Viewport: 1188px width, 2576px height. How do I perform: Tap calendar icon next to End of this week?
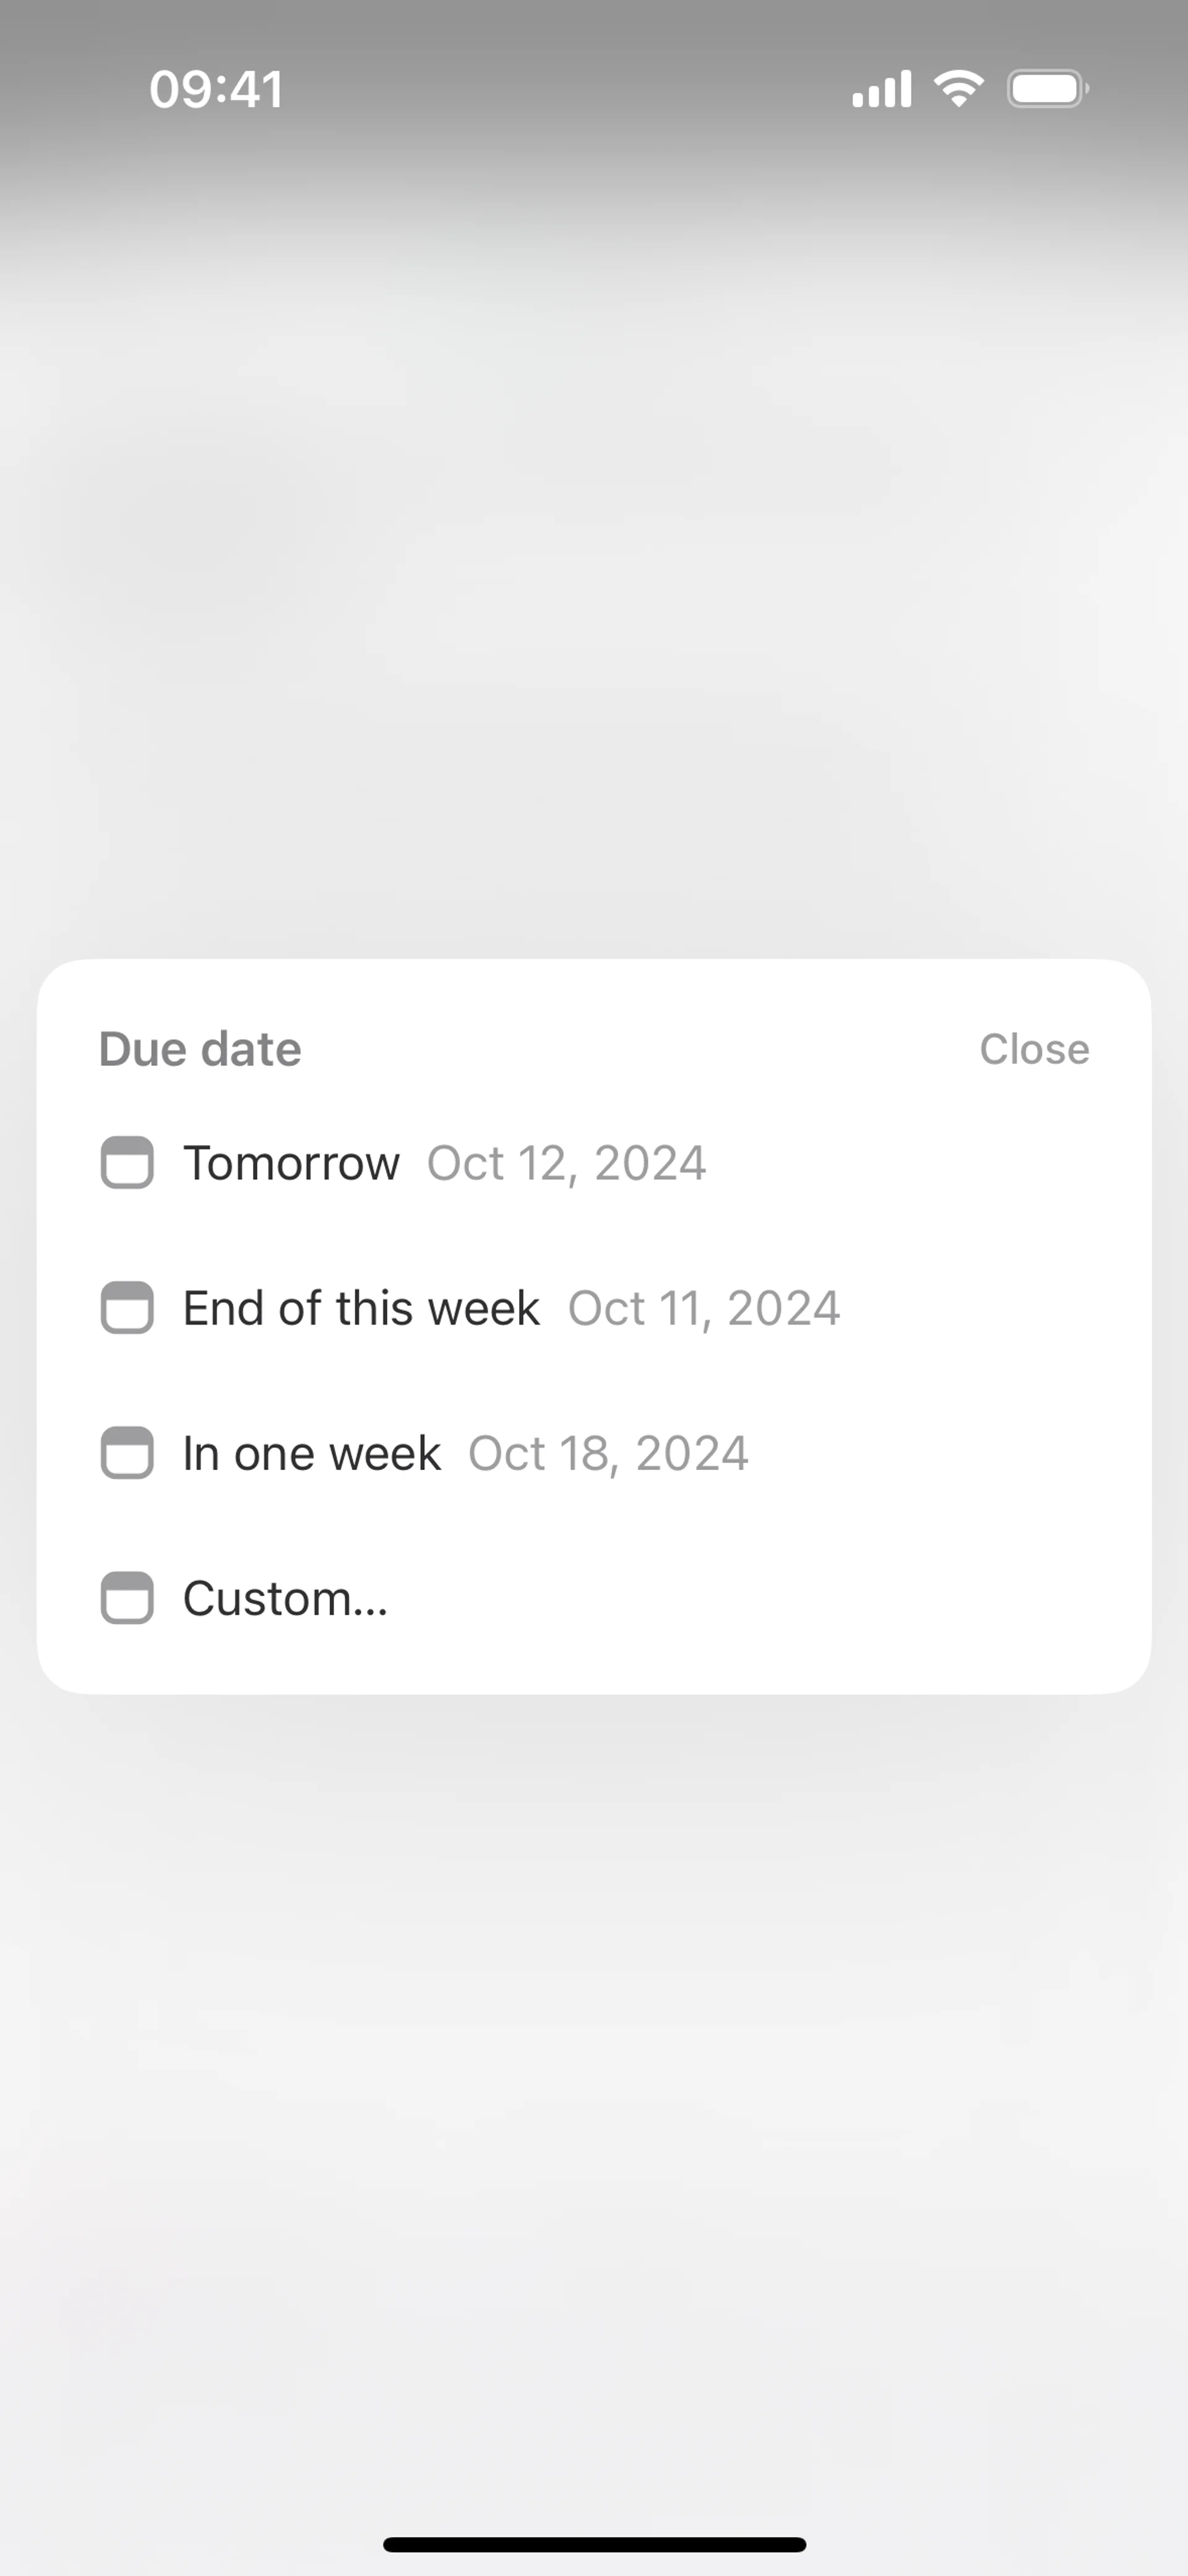coord(127,1308)
